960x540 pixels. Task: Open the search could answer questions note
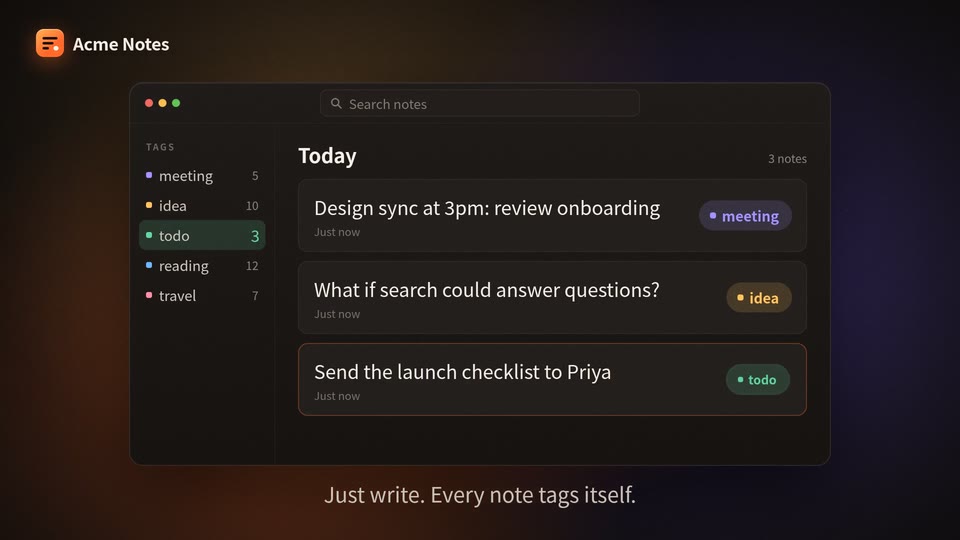point(552,298)
